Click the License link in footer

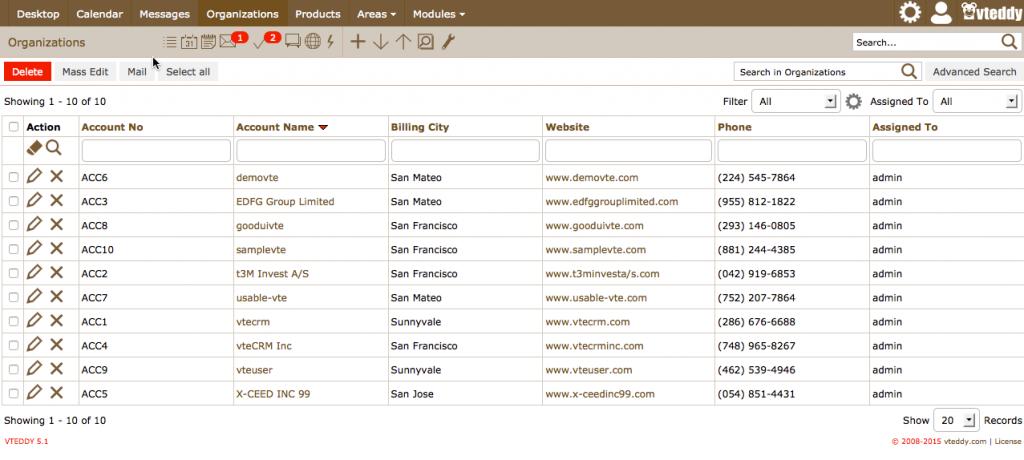point(1008,442)
